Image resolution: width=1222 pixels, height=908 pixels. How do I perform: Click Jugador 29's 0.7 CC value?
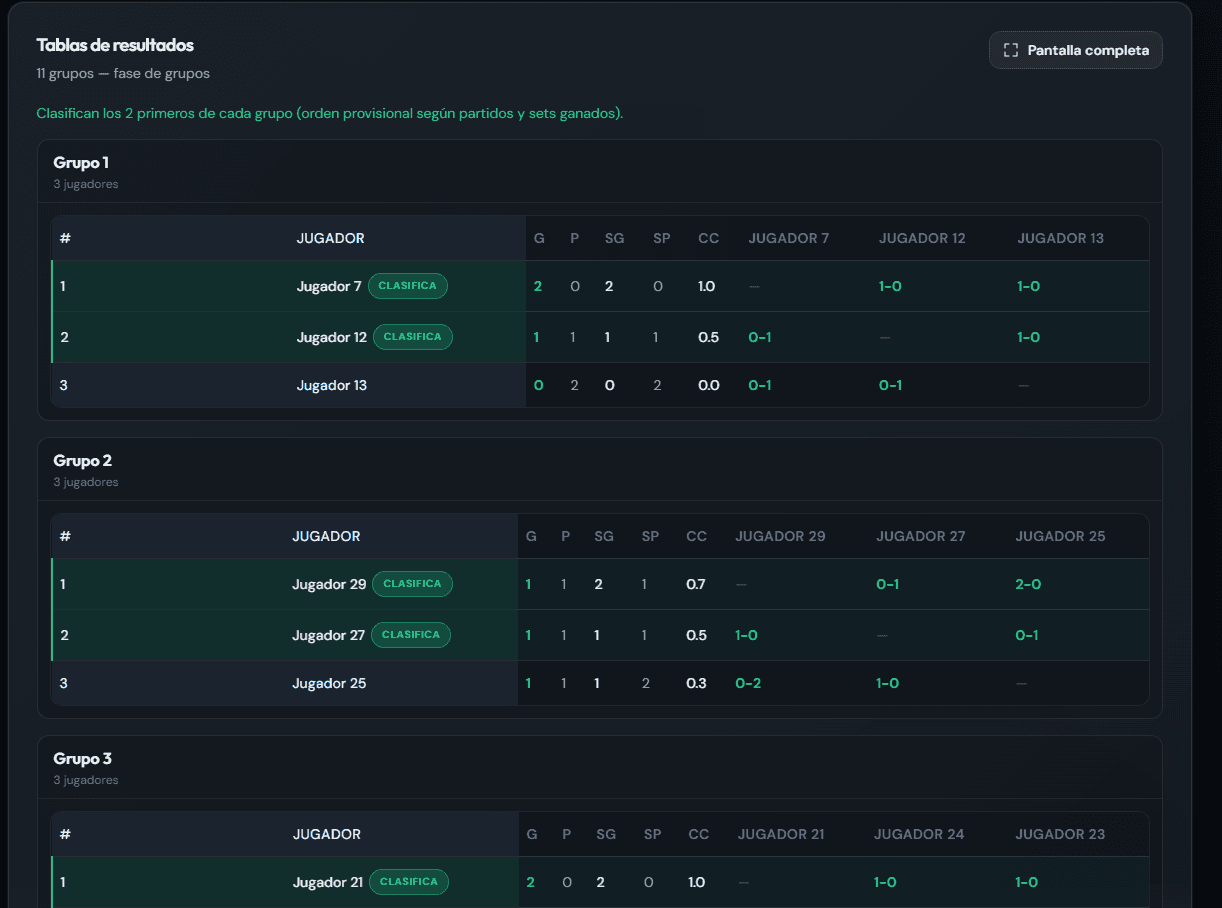coord(696,584)
